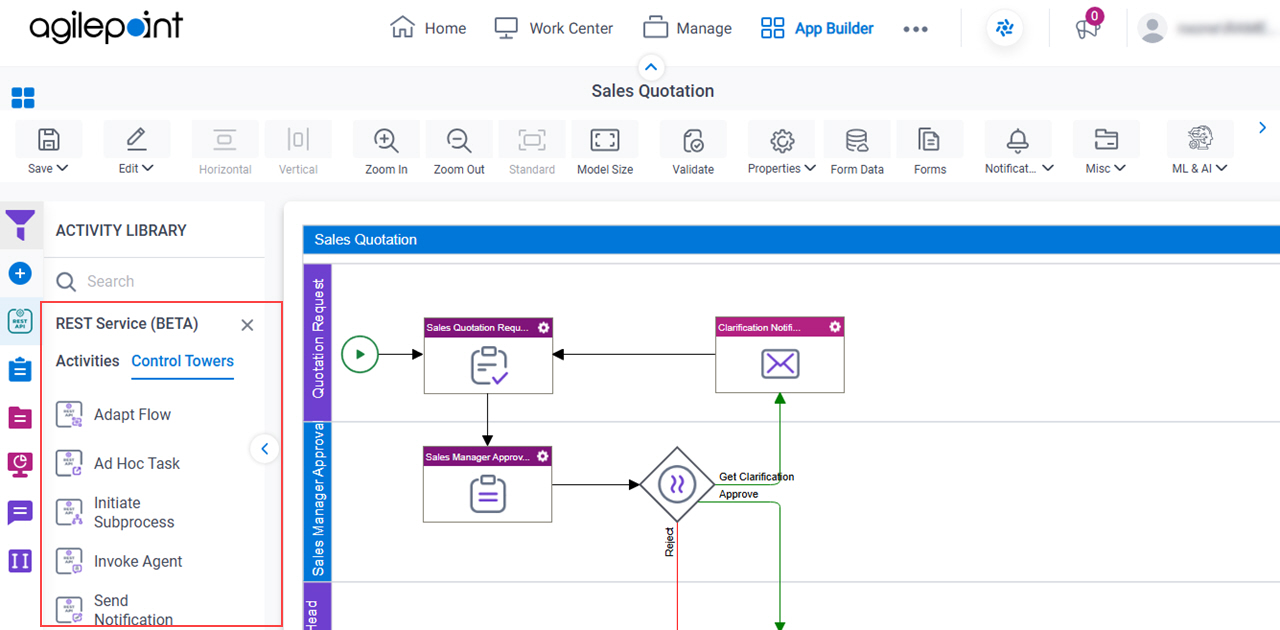Click the Vertical align tool
Image resolution: width=1280 pixels, height=630 pixels.
(298, 149)
